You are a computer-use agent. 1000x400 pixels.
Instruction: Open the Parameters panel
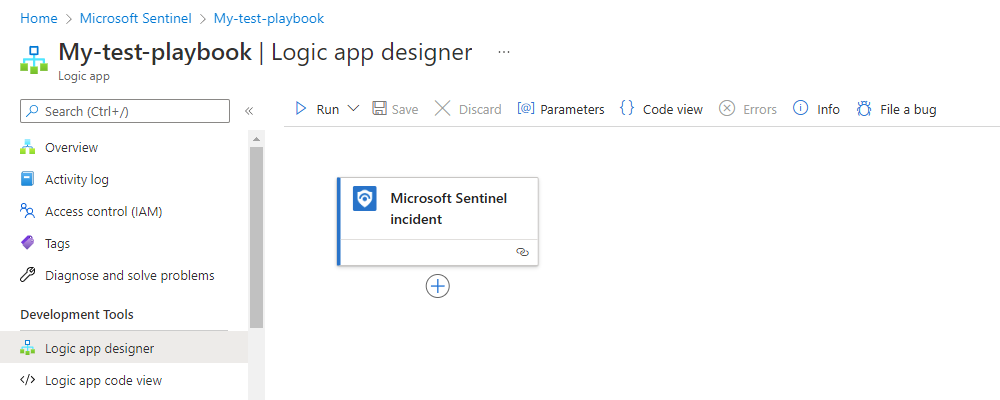561,109
